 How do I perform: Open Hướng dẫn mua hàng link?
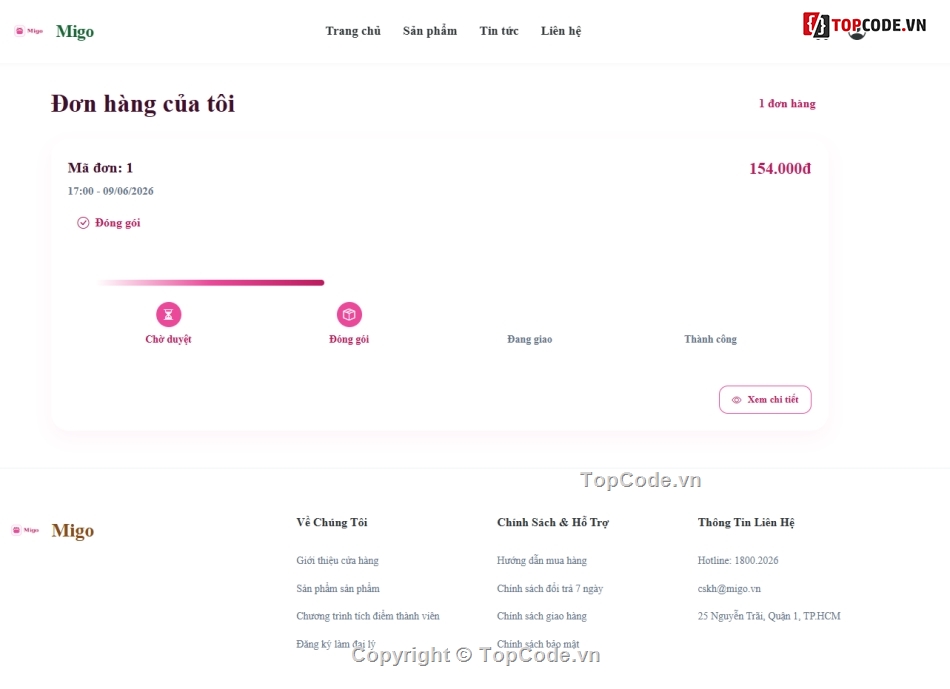[542, 561]
